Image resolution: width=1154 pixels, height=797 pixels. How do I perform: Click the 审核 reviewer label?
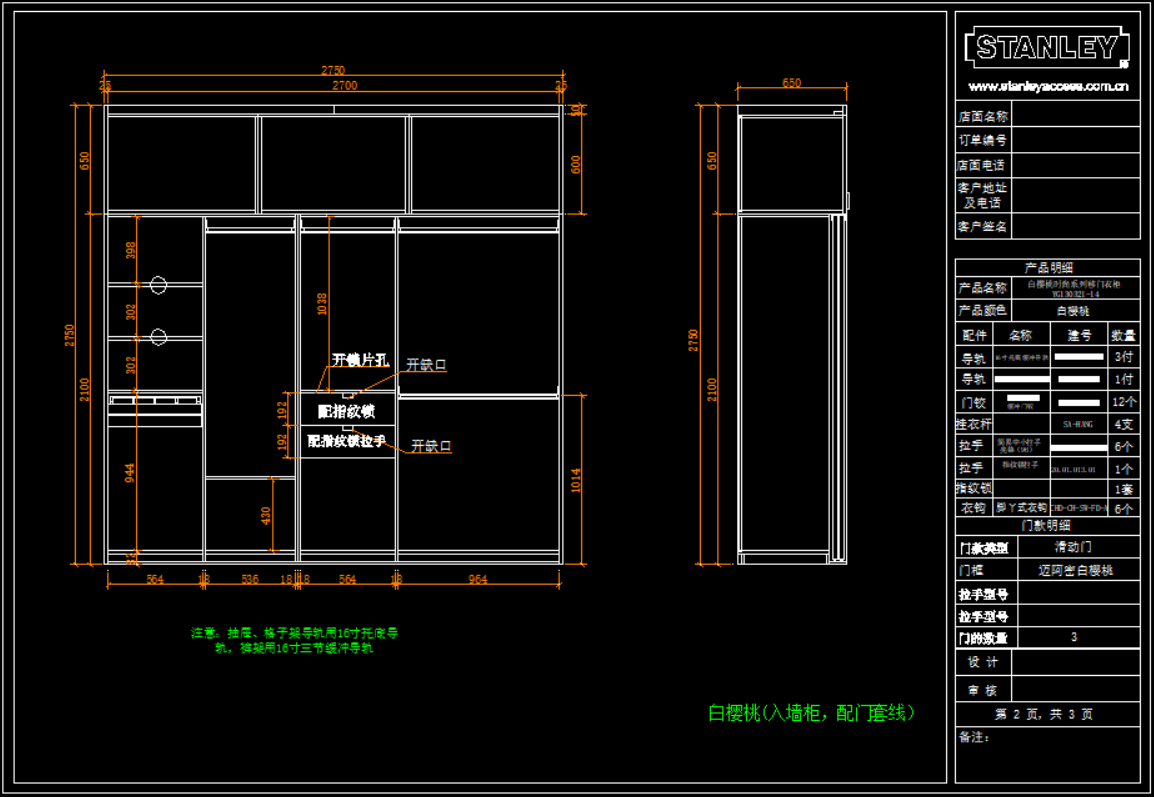983,690
